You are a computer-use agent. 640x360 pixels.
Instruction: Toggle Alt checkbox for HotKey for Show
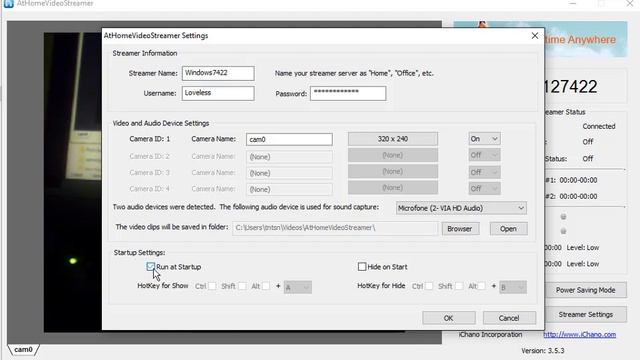coord(266,286)
